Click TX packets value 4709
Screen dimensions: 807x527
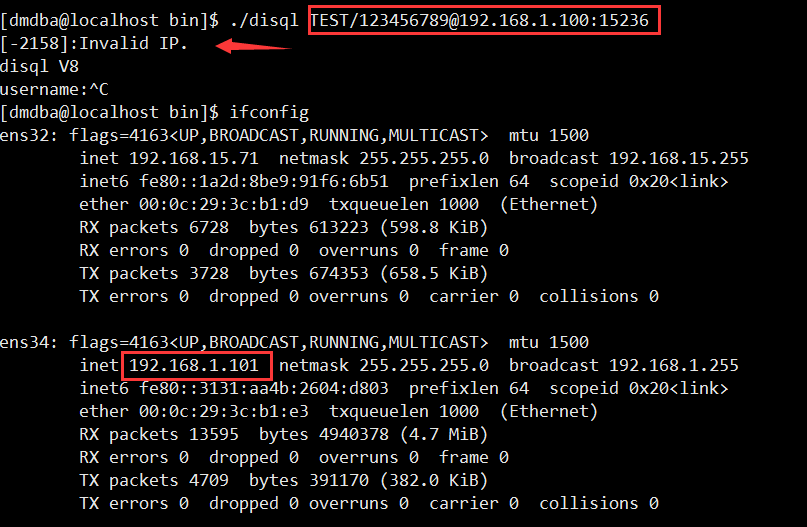[x=208, y=480]
